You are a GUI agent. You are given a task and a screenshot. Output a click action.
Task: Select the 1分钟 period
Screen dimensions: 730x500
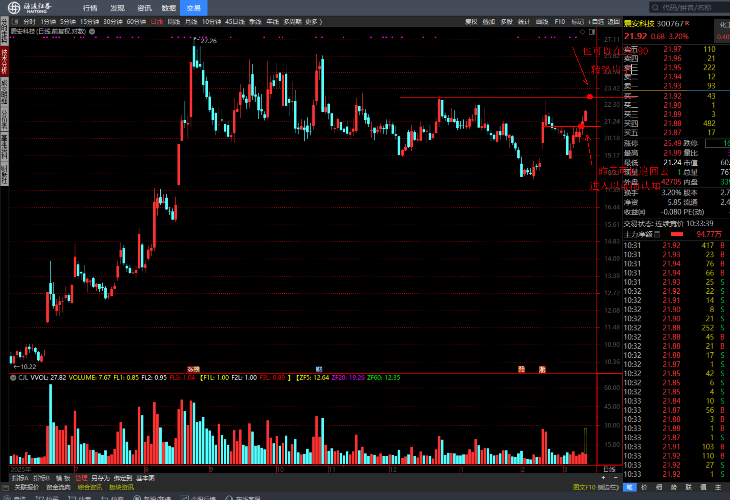click(48, 22)
